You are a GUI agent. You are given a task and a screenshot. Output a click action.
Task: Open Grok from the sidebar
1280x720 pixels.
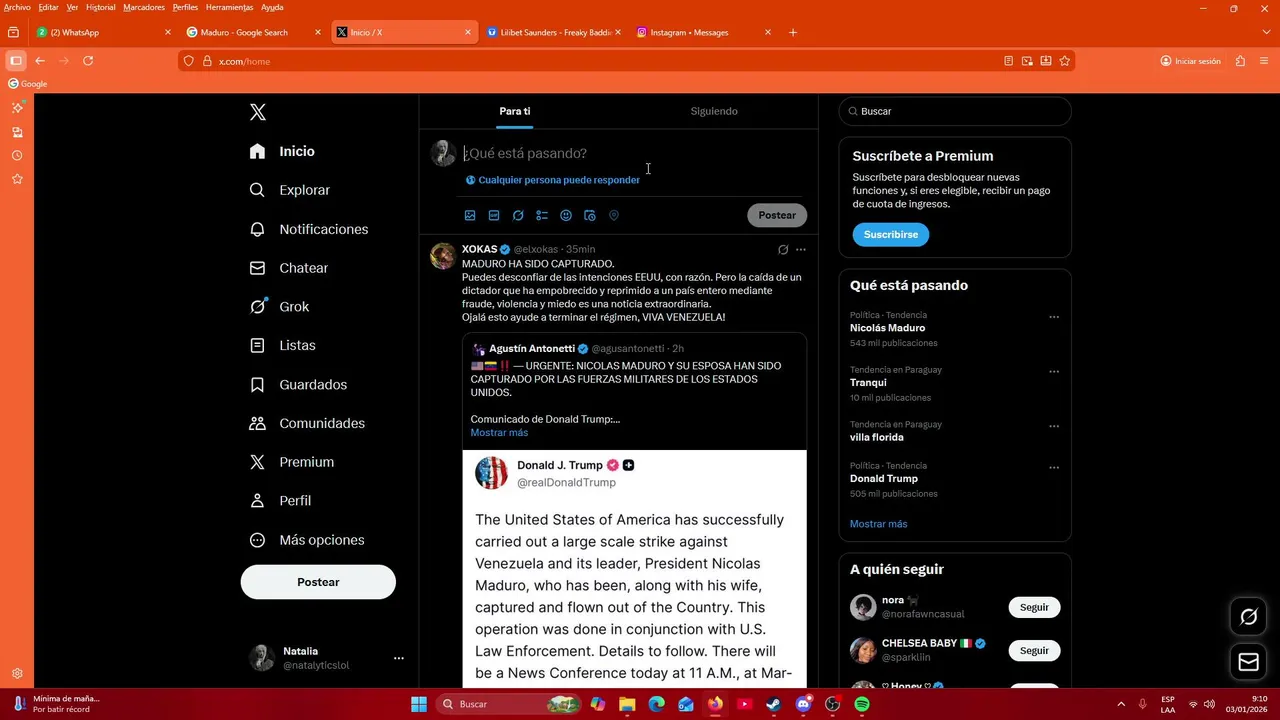[279, 307]
